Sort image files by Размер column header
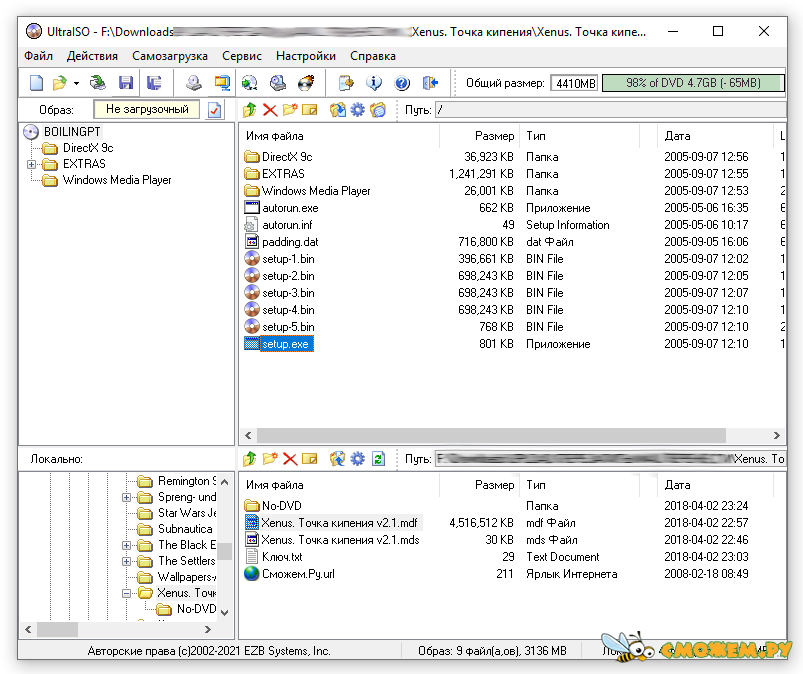Viewport: 803px width, 674px height. pyautogui.click(x=479, y=136)
